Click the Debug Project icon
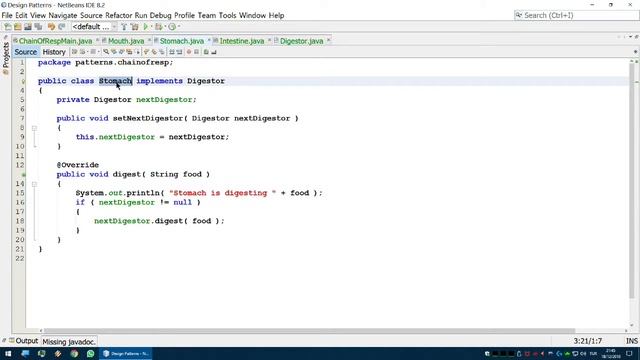This screenshot has height=360, width=640. [x=158, y=27]
